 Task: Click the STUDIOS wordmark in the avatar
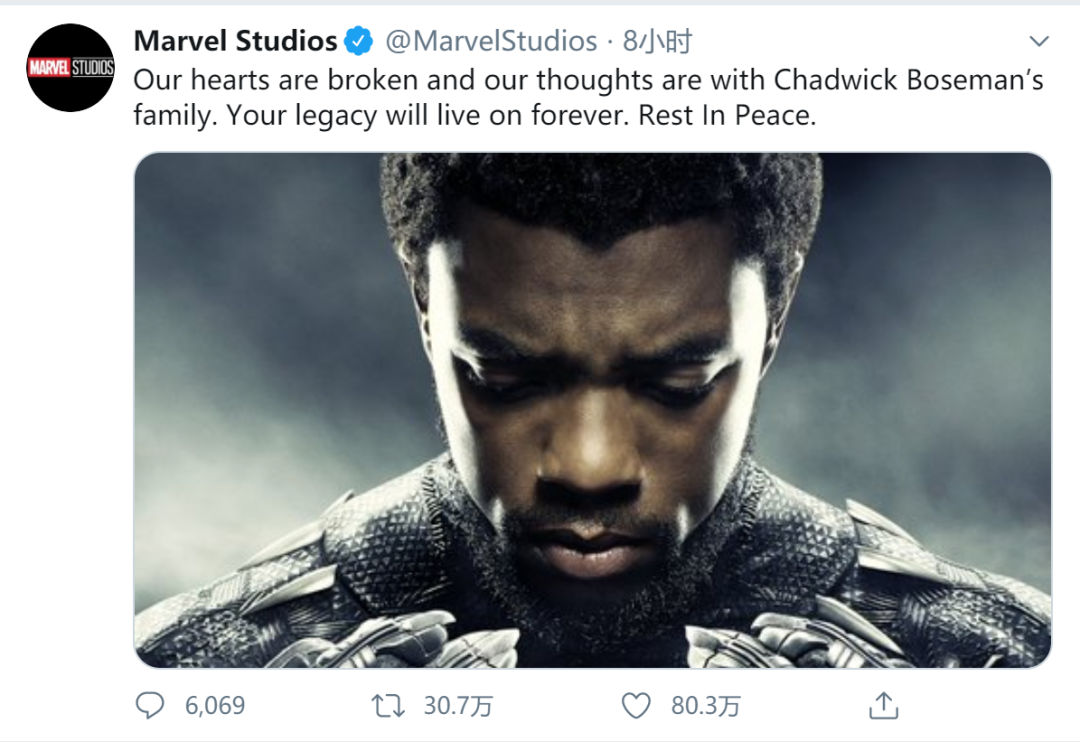click(x=92, y=68)
